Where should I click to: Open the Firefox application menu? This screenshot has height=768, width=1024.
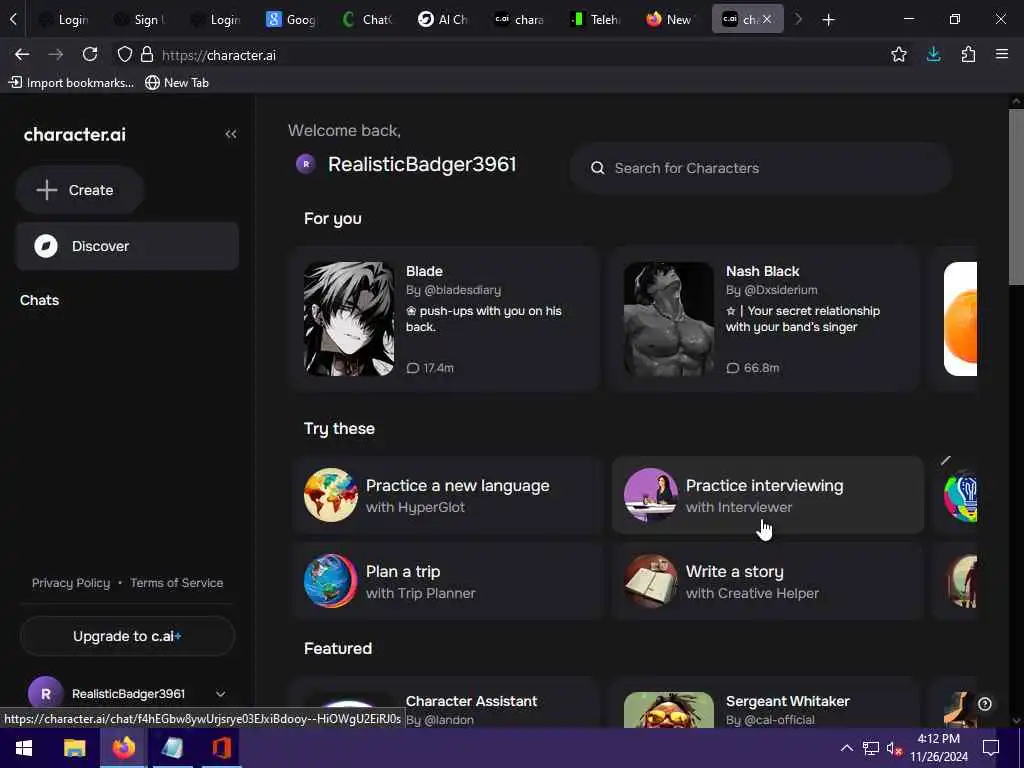pyautogui.click(x=1002, y=55)
